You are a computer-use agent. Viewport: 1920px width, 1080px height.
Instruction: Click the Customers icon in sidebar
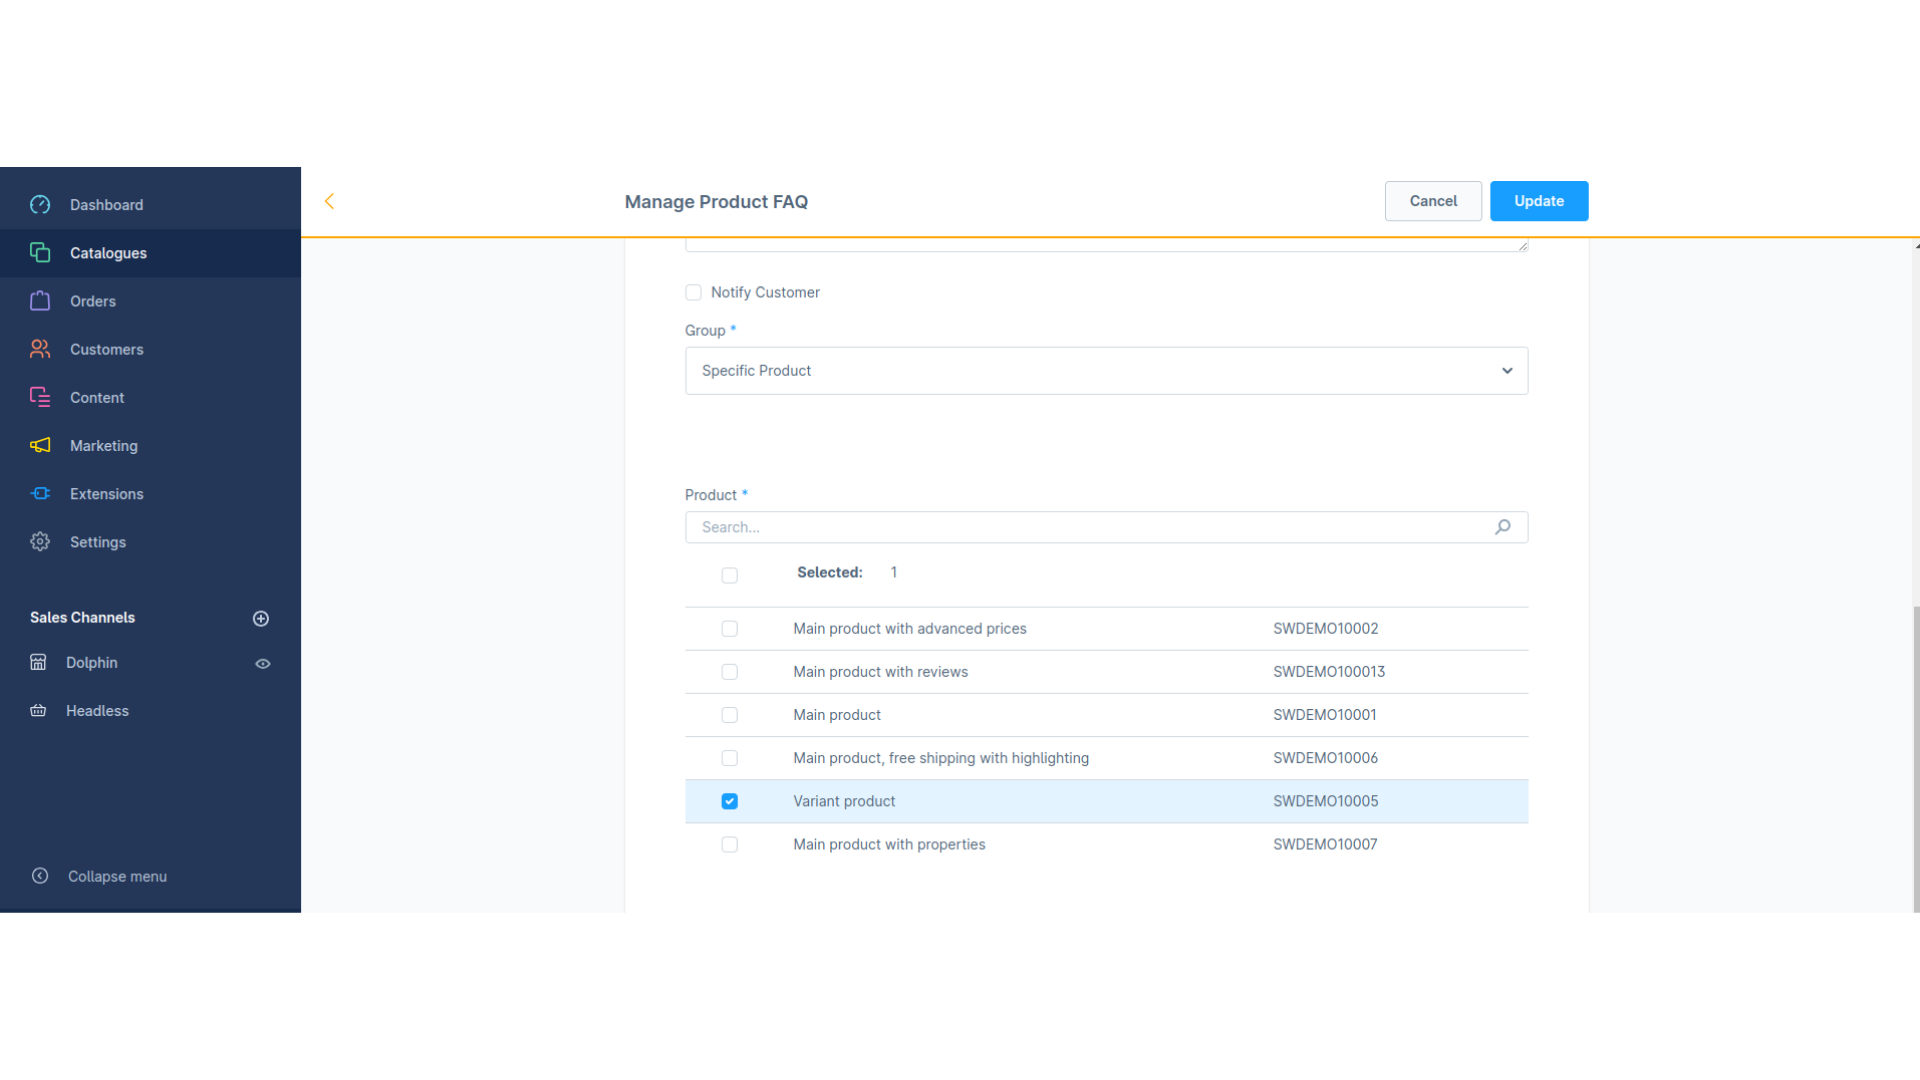click(x=40, y=348)
